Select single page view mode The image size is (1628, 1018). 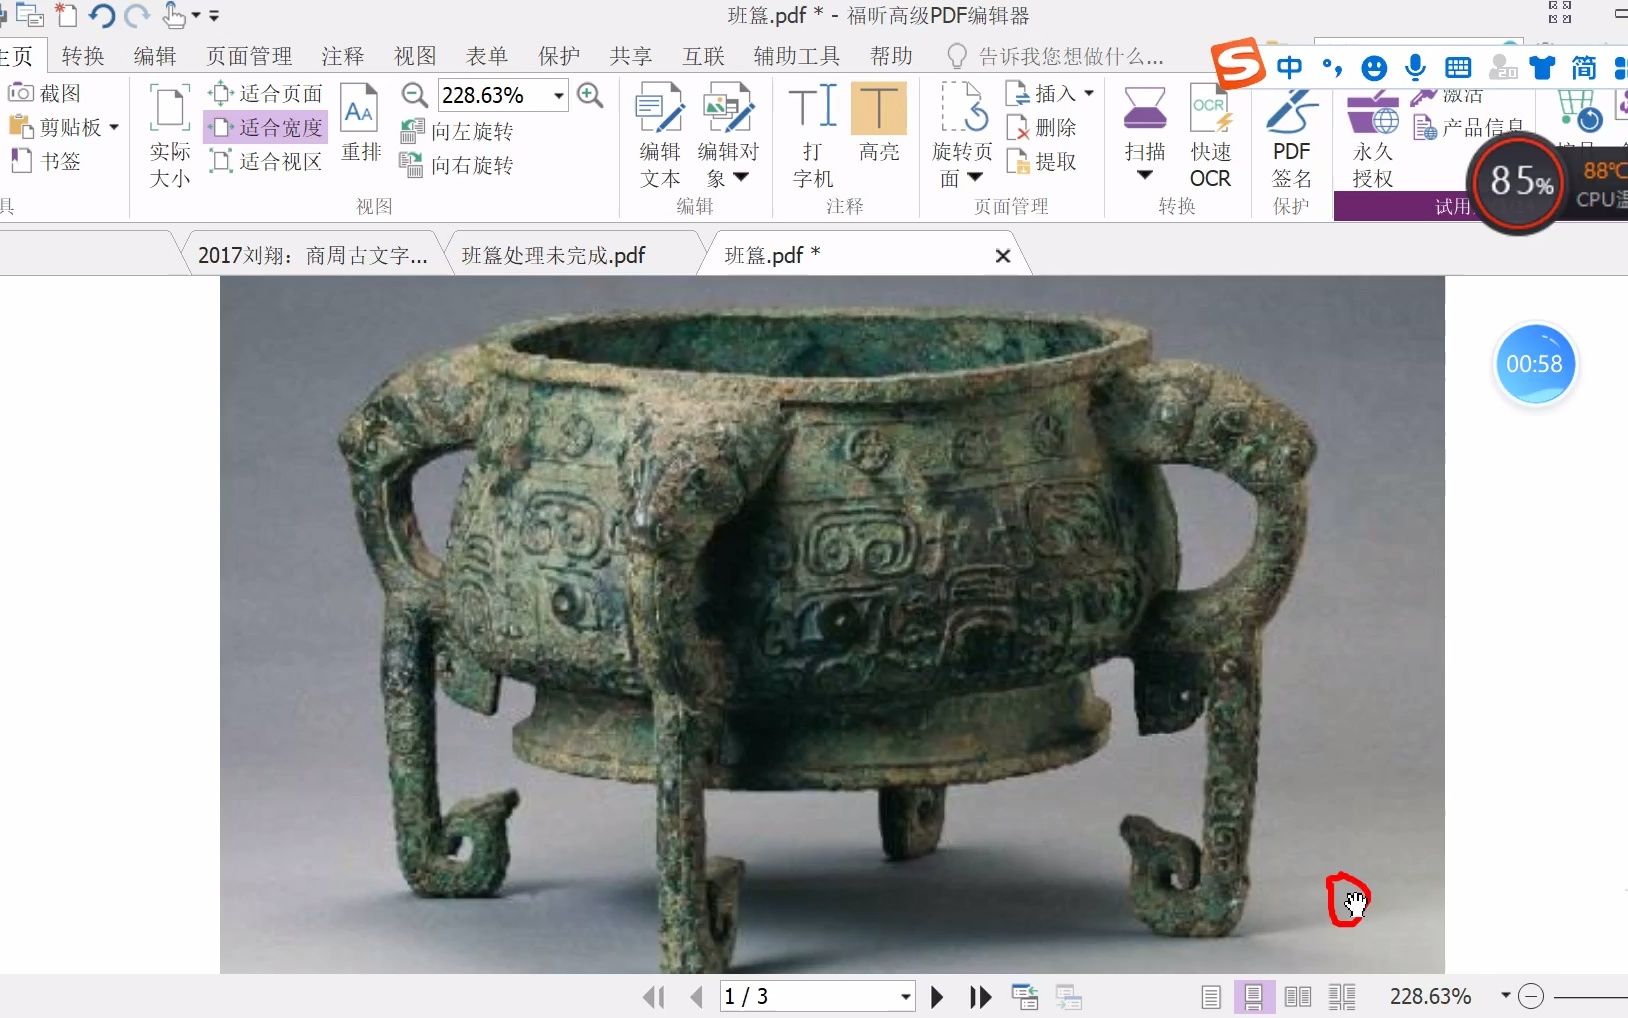click(1211, 997)
